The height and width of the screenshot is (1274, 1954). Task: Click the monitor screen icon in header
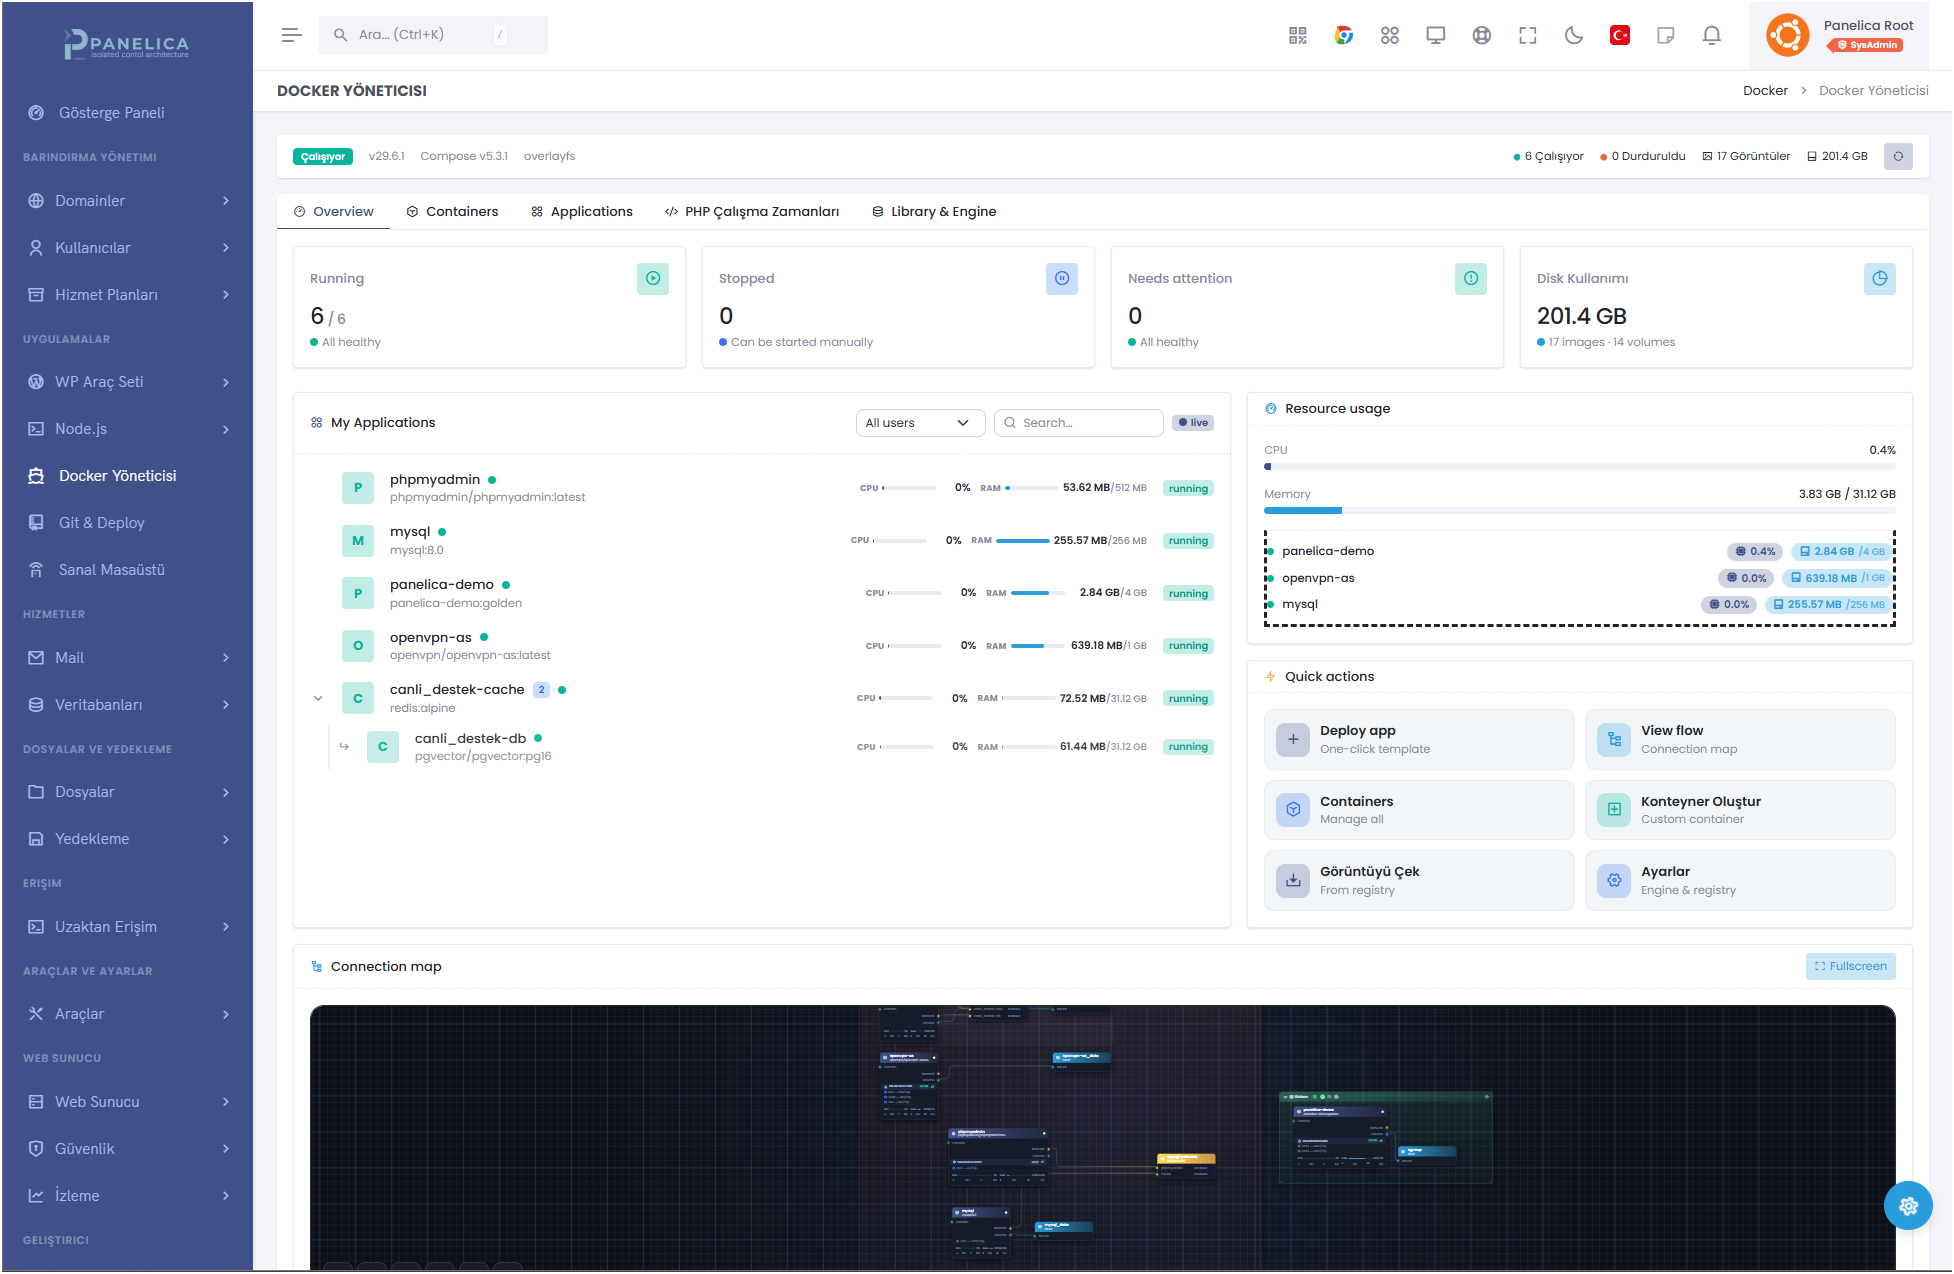(x=1436, y=35)
